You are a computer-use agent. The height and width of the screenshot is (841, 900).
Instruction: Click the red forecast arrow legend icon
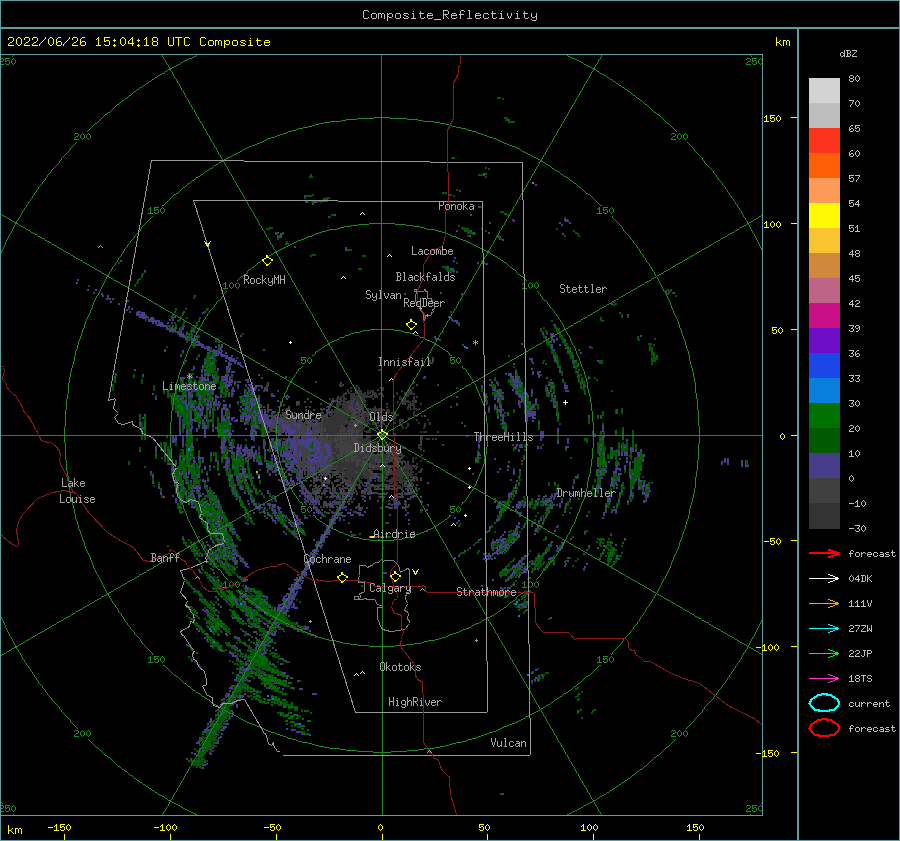824,553
